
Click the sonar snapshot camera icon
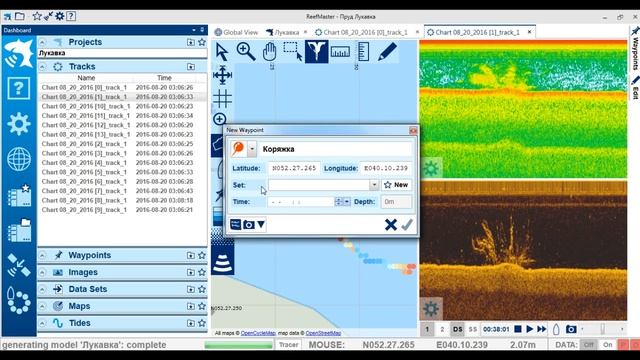(571, 329)
